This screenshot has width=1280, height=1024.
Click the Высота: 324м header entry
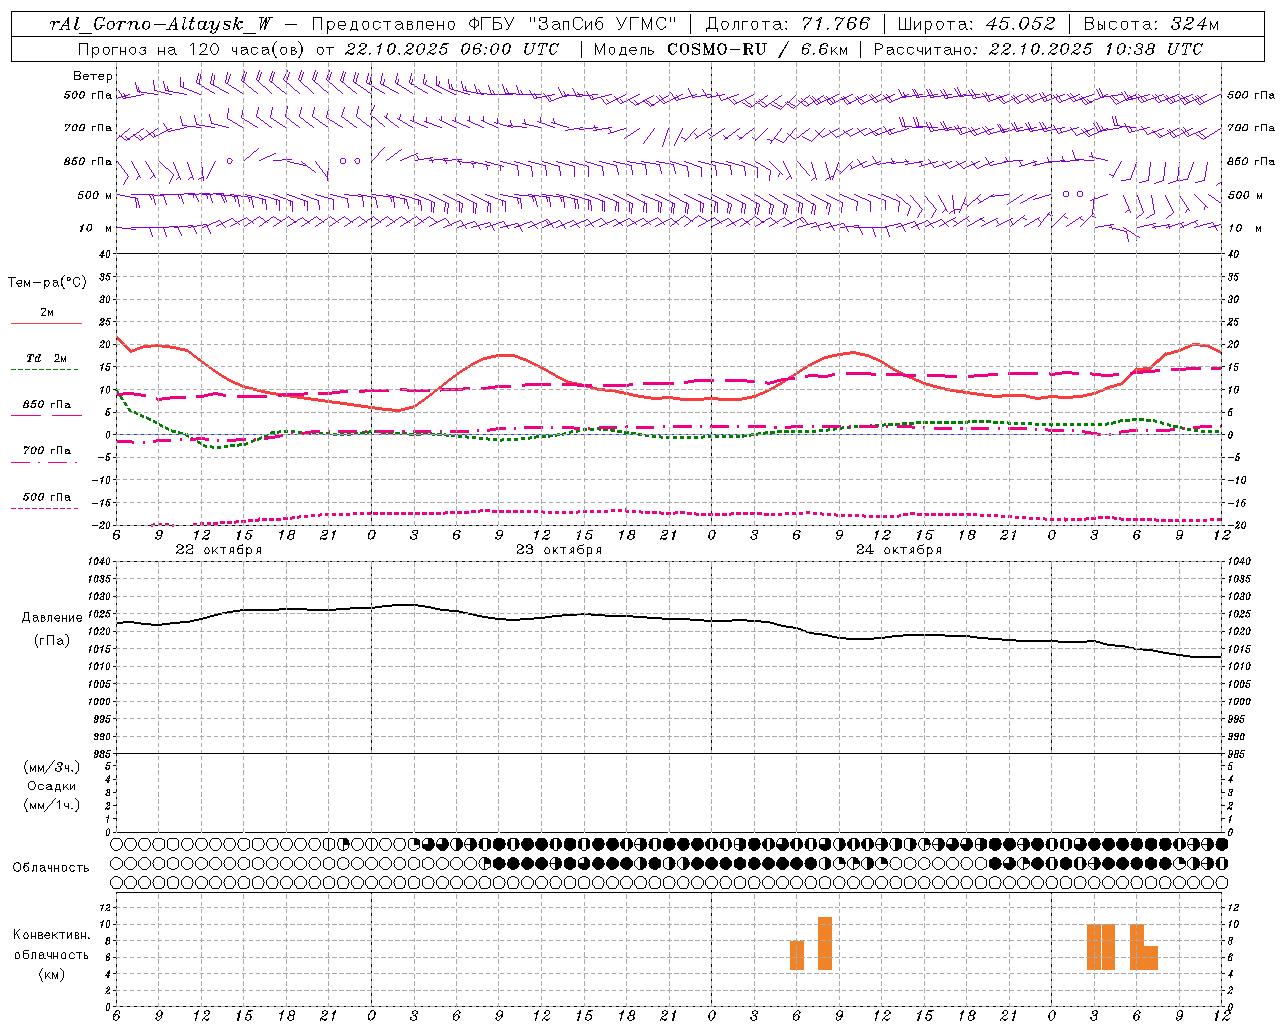pos(1152,25)
